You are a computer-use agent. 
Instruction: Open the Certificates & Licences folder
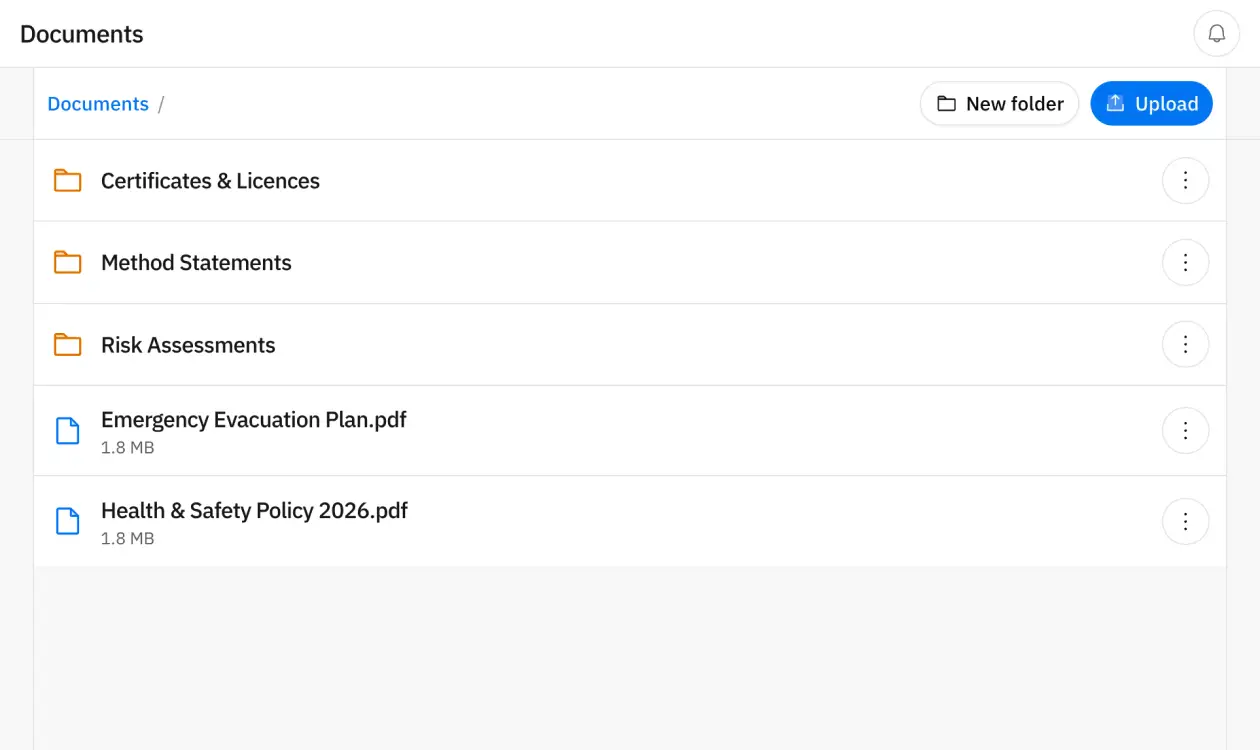[210, 181]
